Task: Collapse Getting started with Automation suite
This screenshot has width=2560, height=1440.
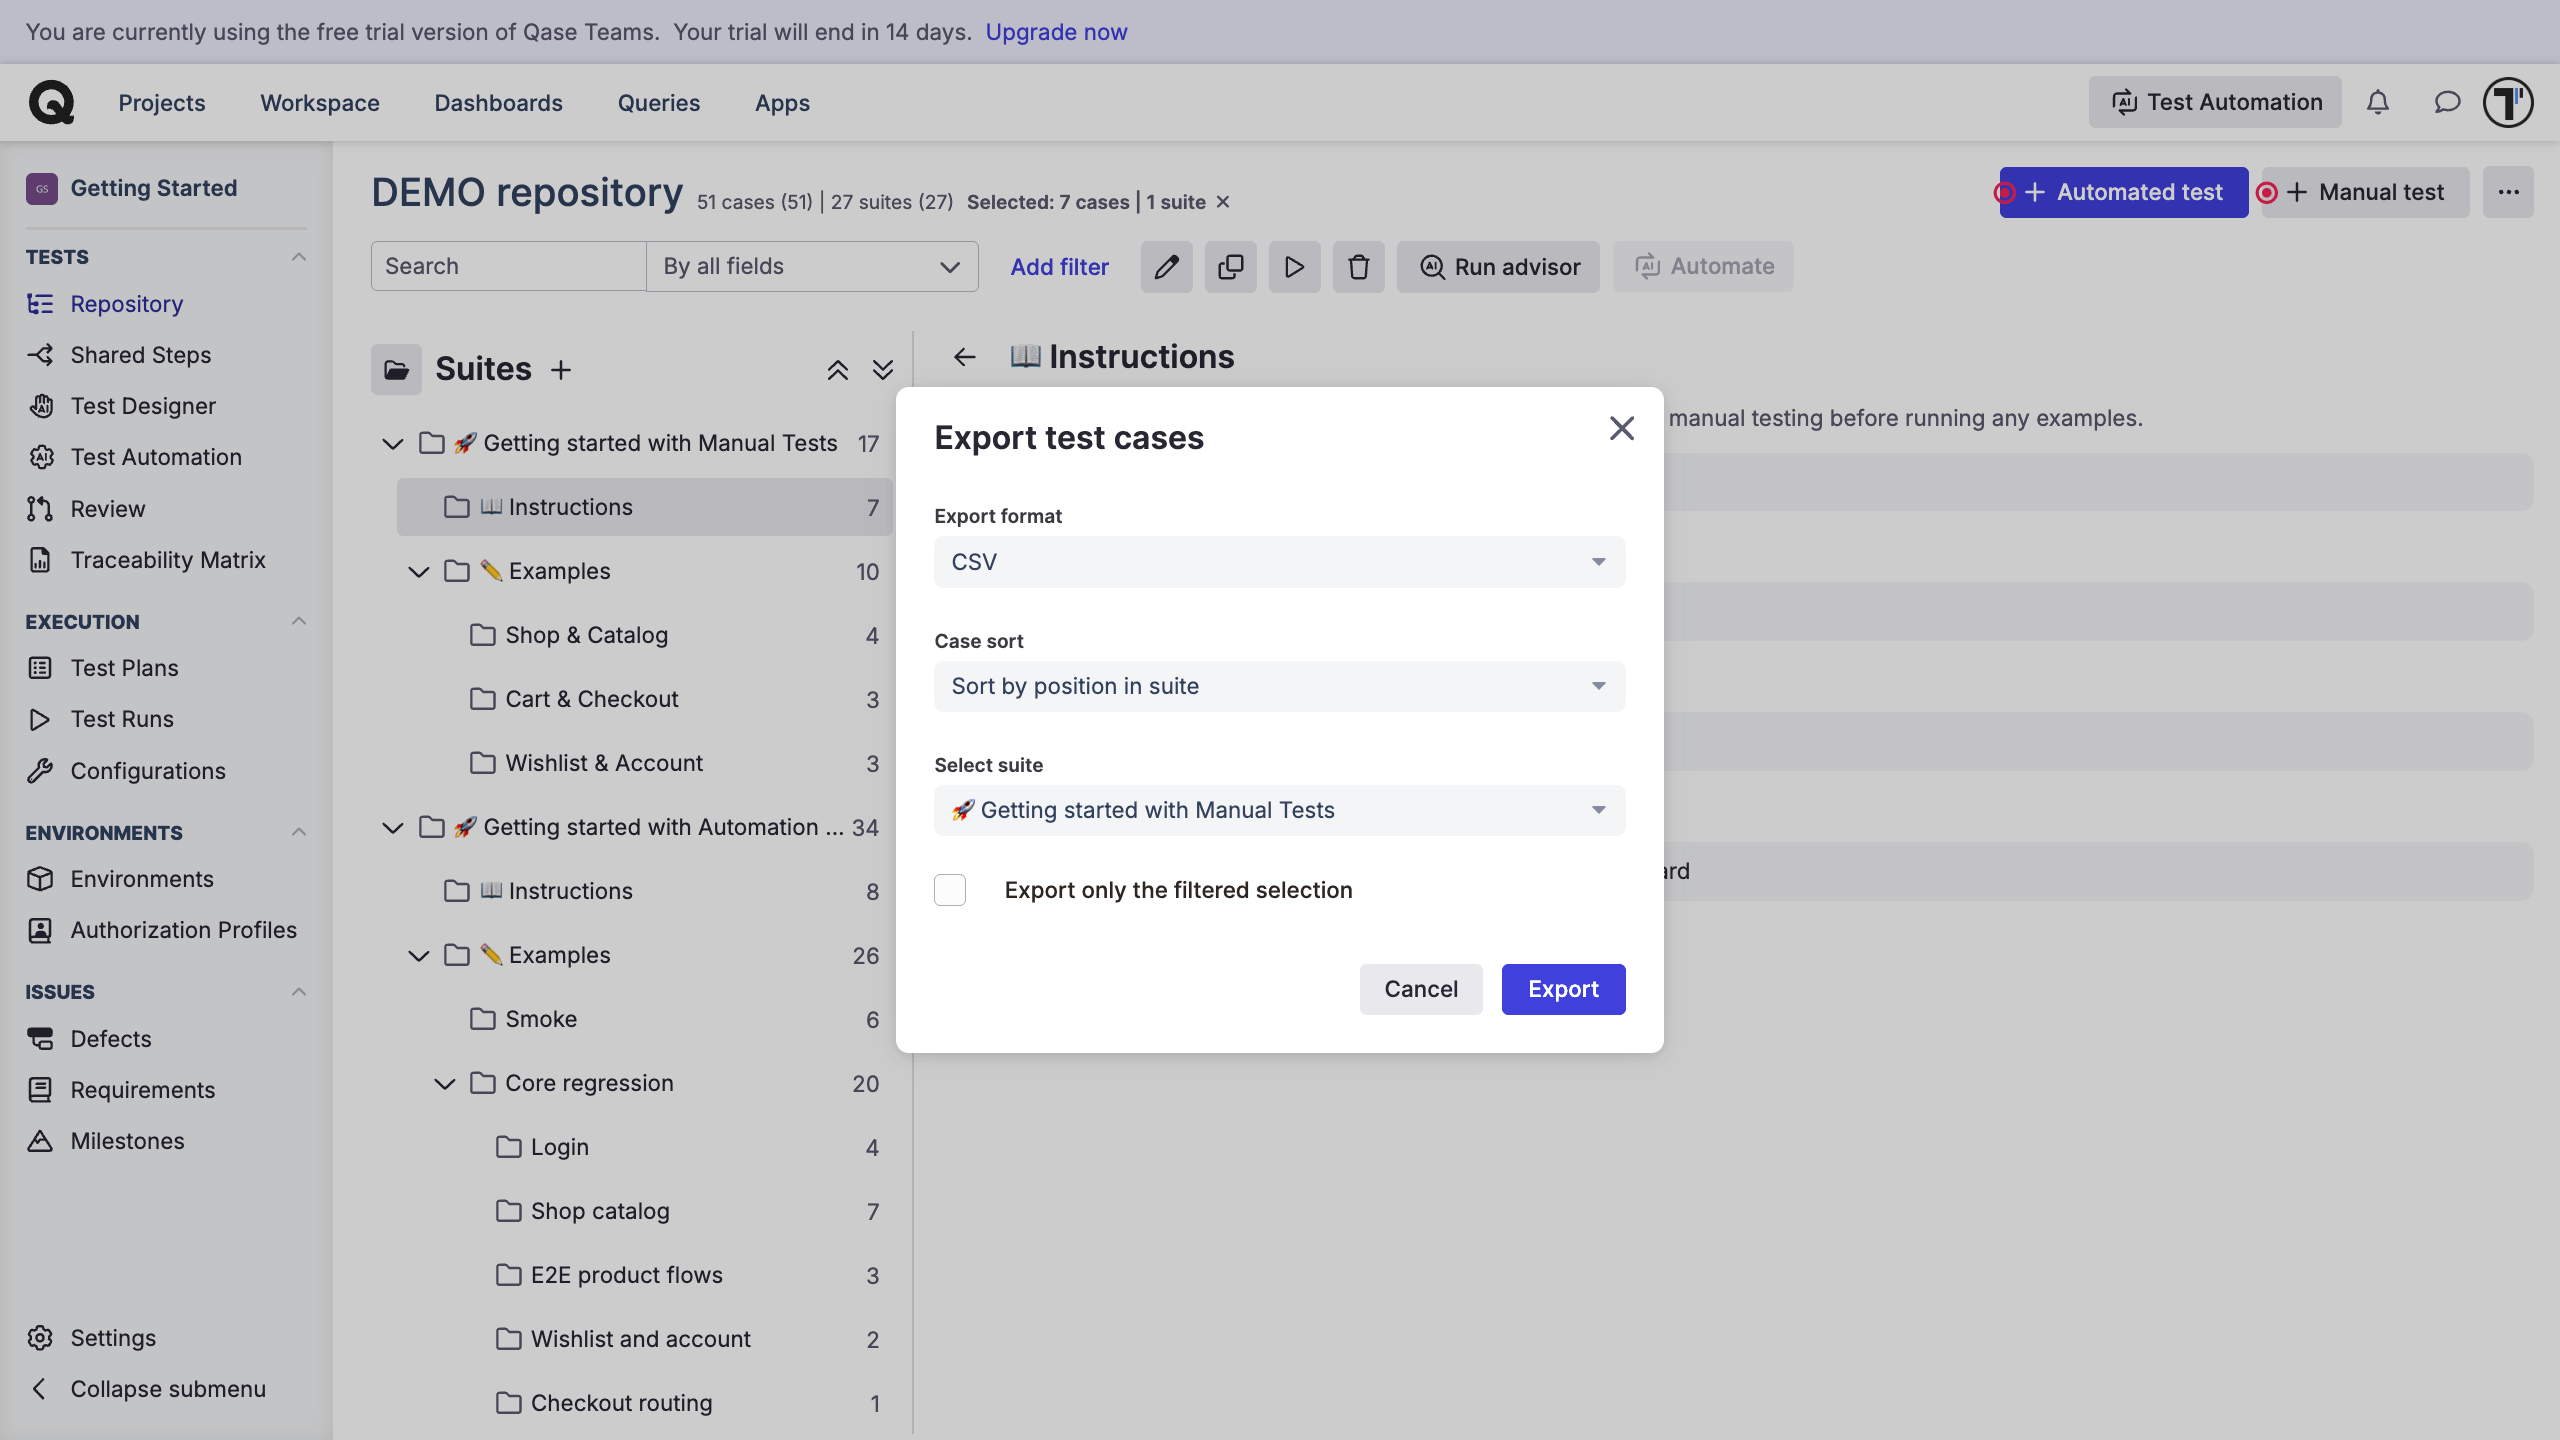Action: [393, 827]
